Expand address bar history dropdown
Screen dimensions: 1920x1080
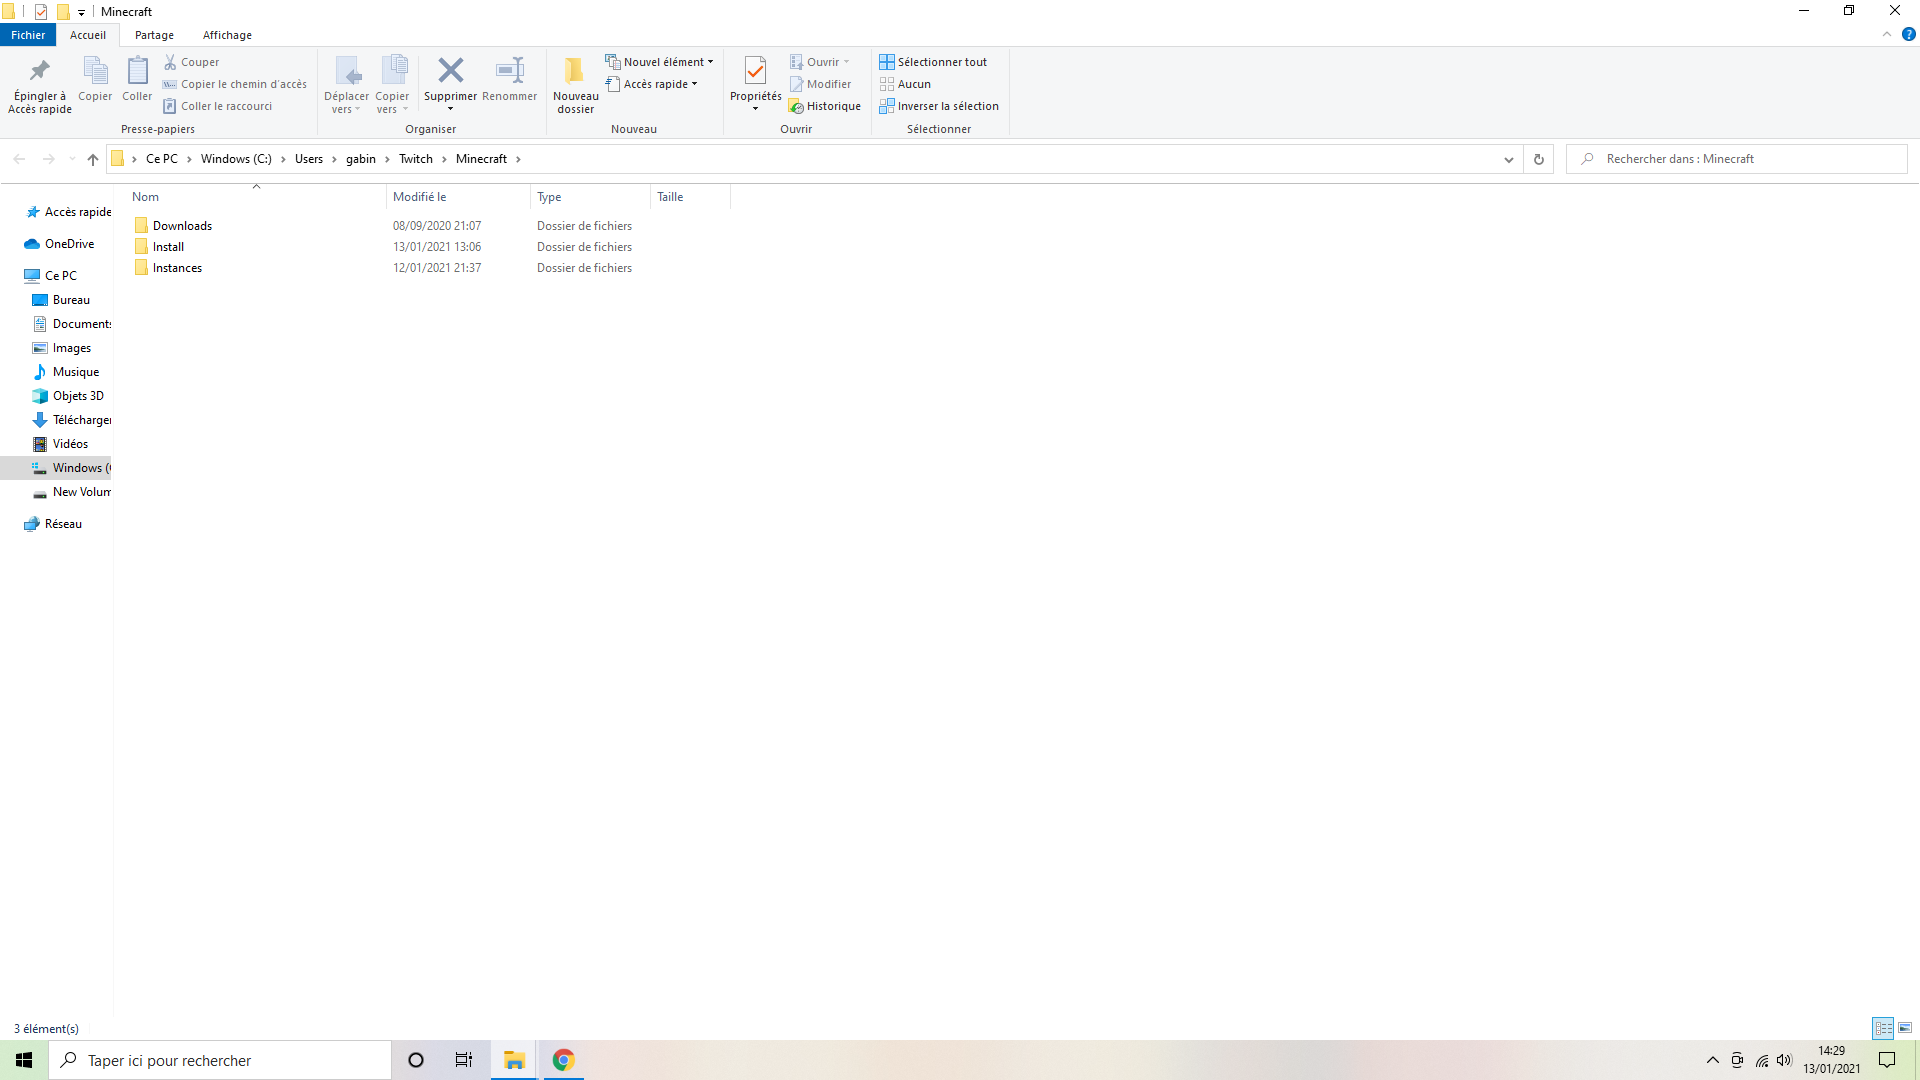click(x=1509, y=159)
